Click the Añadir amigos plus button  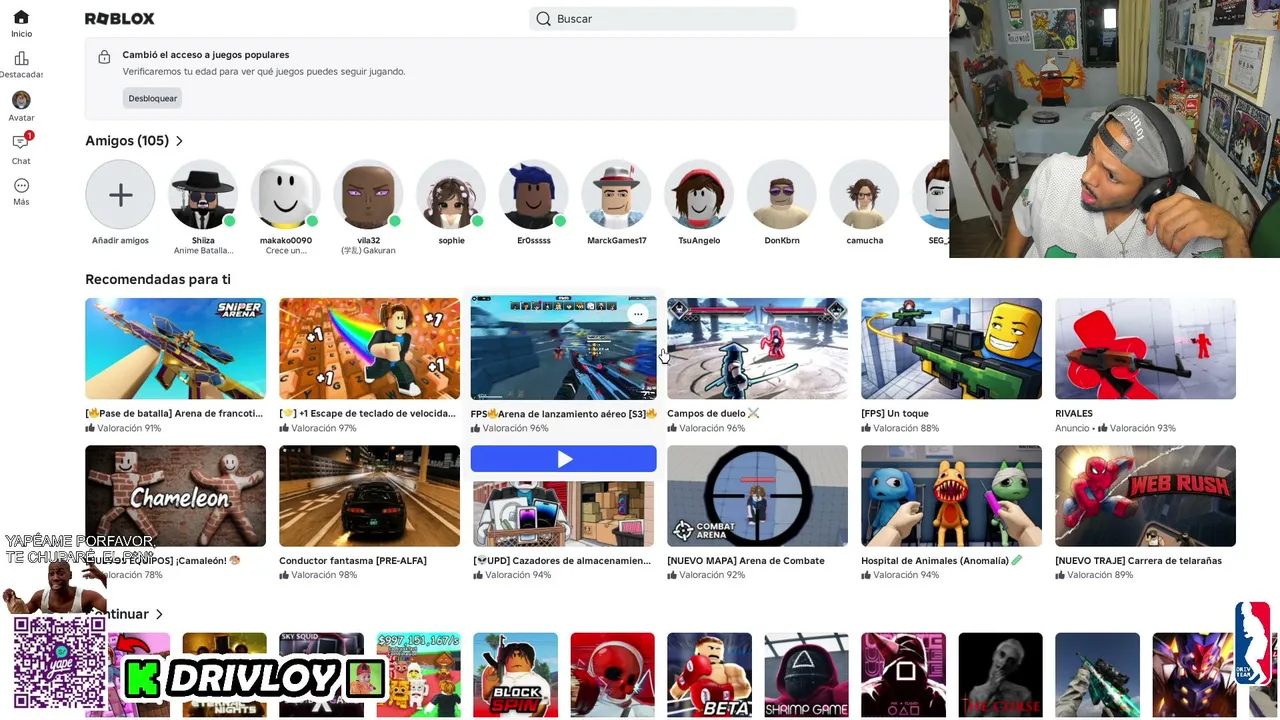point(120,195)
